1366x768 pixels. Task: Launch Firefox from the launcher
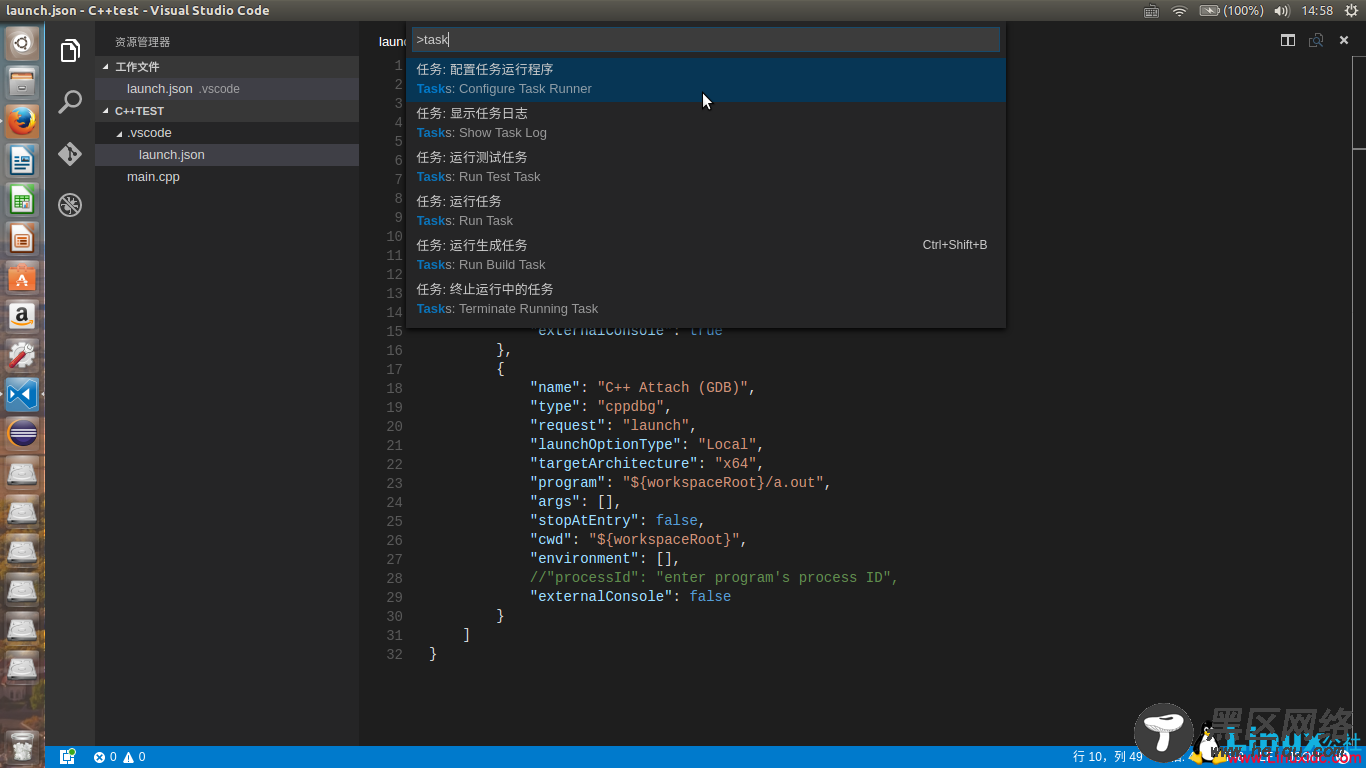pyautogui.click(x=22, y=121)
